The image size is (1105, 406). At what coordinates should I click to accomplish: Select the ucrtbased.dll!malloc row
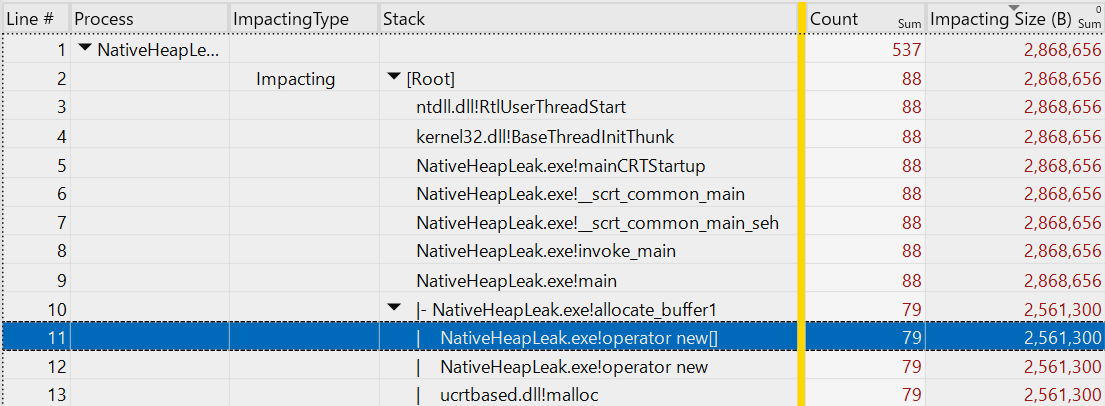point(520,396)
